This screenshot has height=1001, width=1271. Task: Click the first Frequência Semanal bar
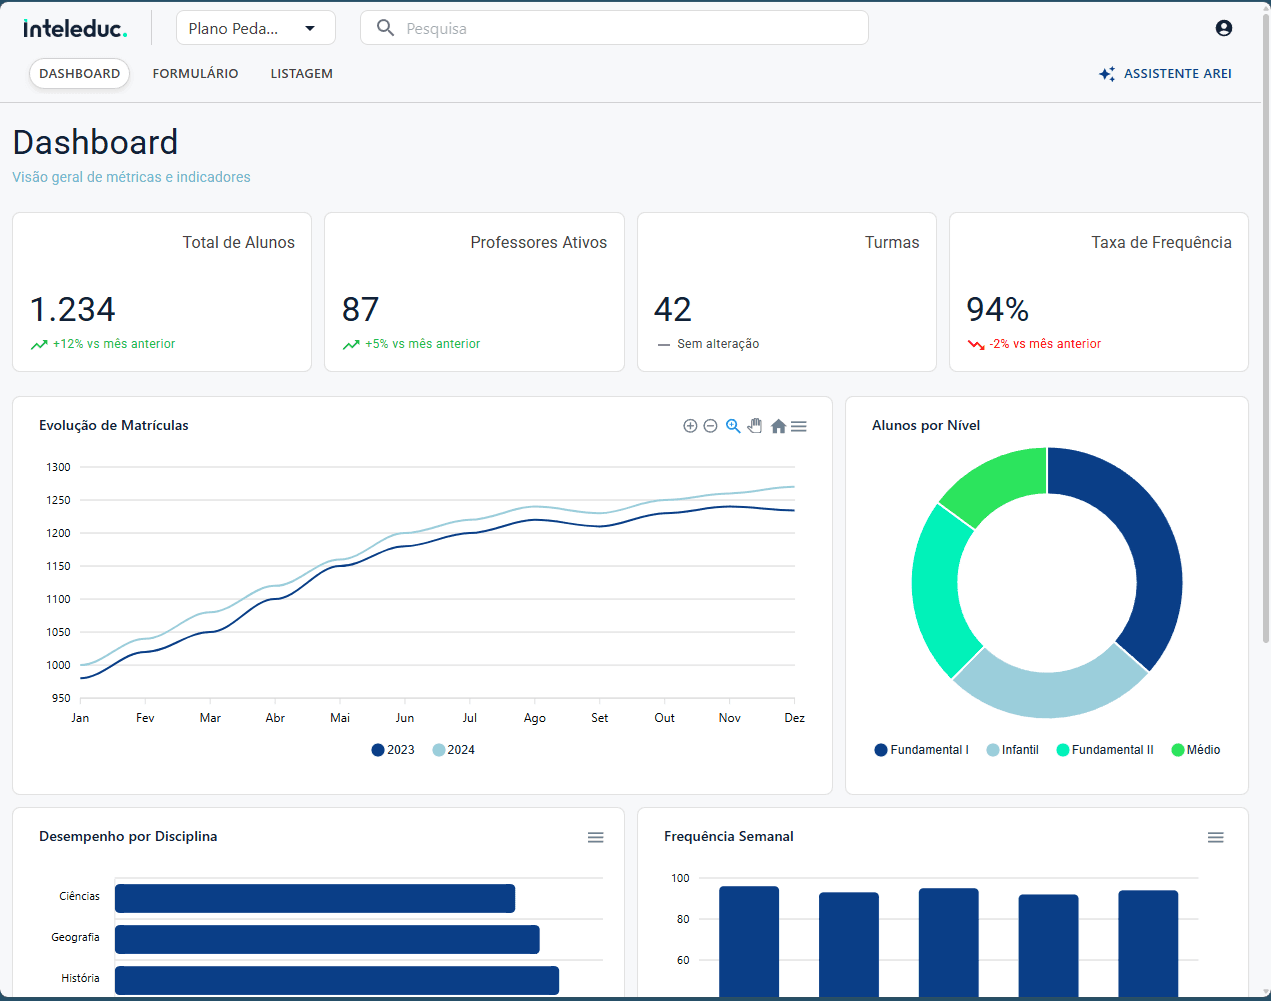749,940
